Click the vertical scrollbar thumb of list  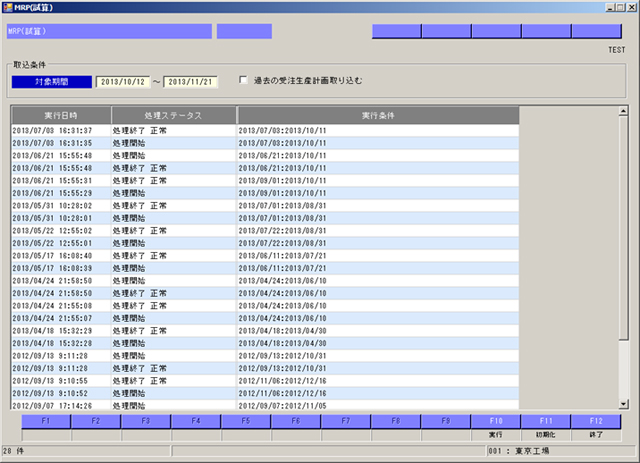pos(623,228)
